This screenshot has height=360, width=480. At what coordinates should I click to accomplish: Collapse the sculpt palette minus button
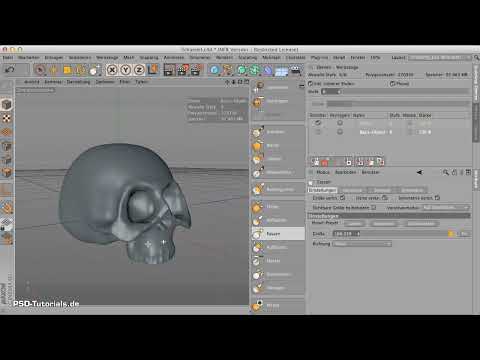pos(301,86)
